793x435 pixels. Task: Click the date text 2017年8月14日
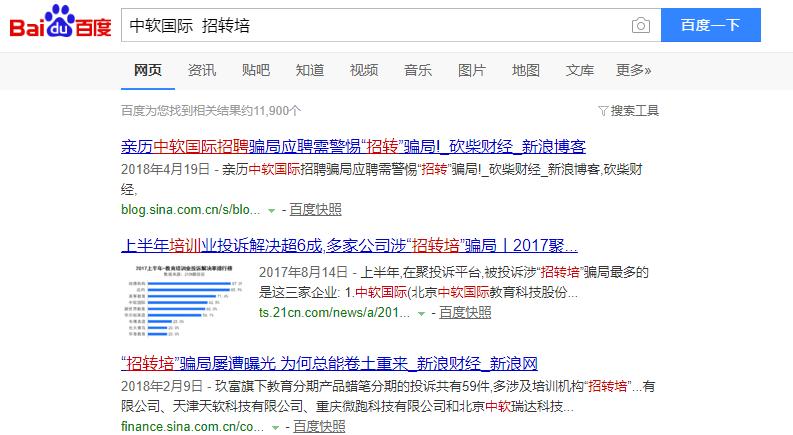(x=303, y=272)
